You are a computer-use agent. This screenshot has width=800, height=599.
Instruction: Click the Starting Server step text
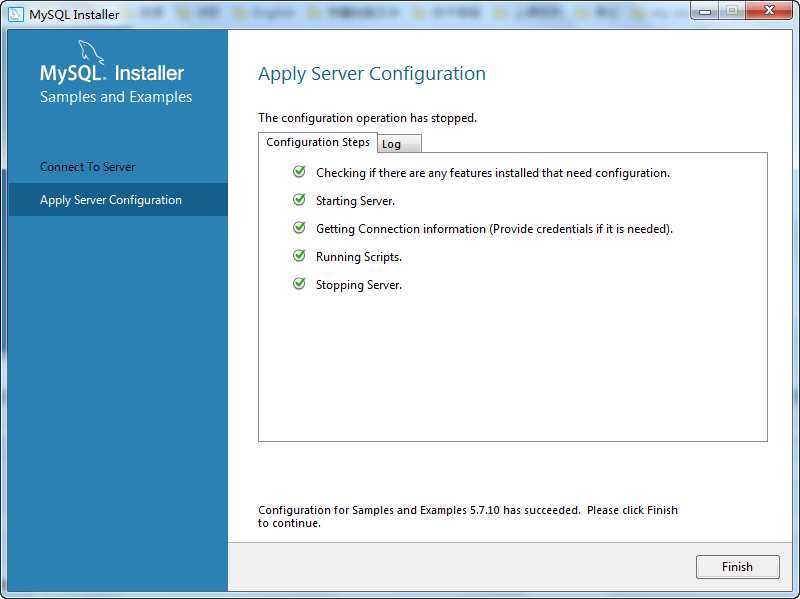point(355,201)
